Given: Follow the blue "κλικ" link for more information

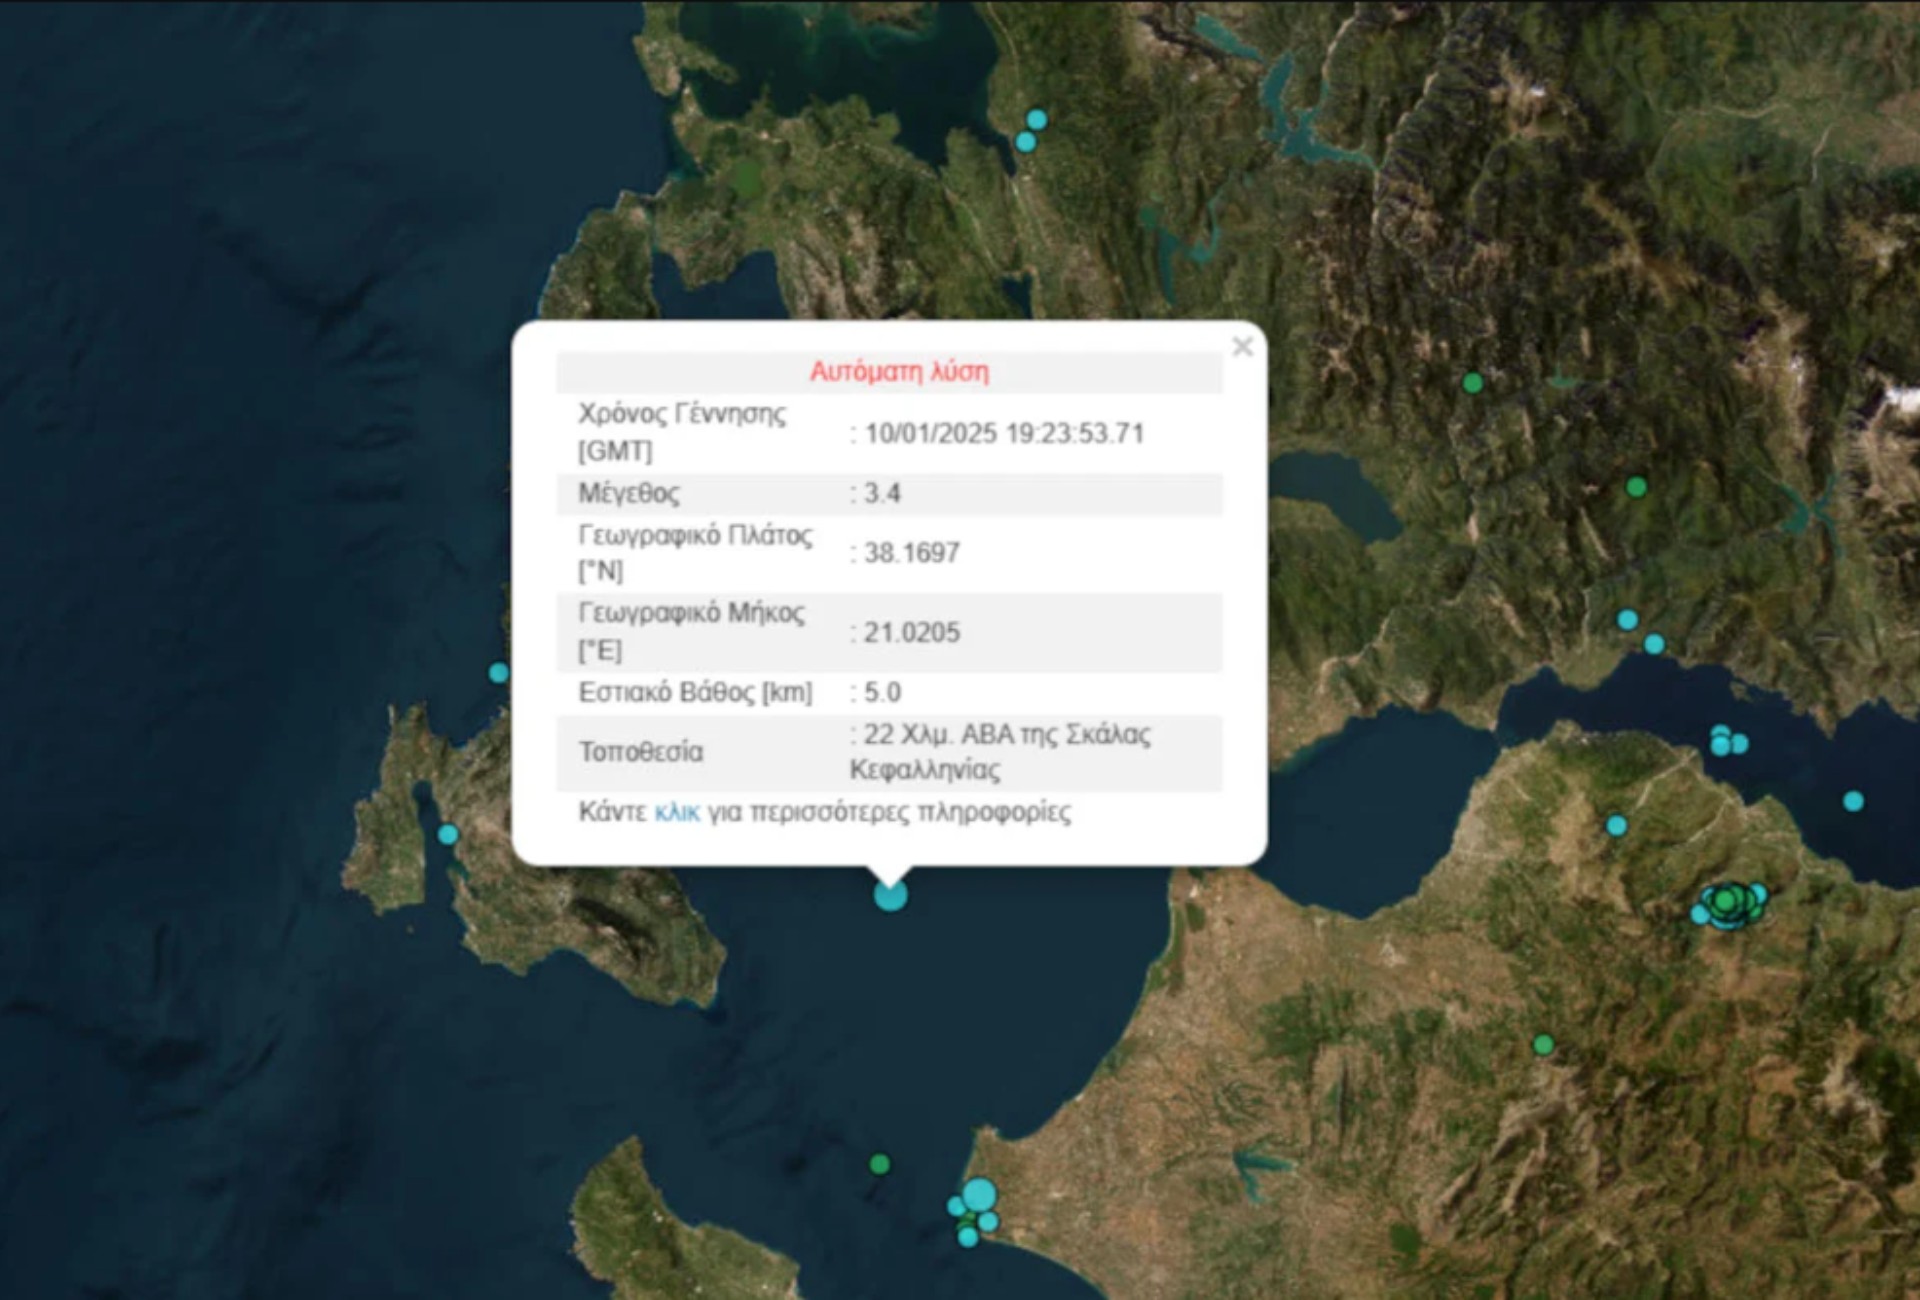Looking at the screenshot, I should tap(677, 812).
